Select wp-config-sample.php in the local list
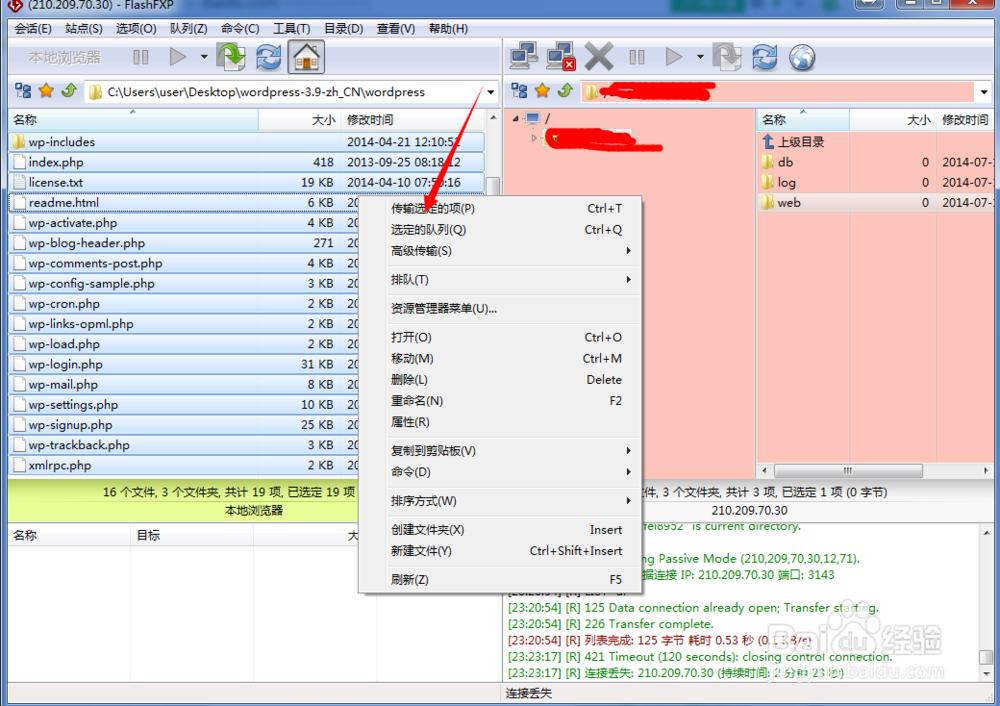This screenshot has width=1000, height=706. (184, 283)
